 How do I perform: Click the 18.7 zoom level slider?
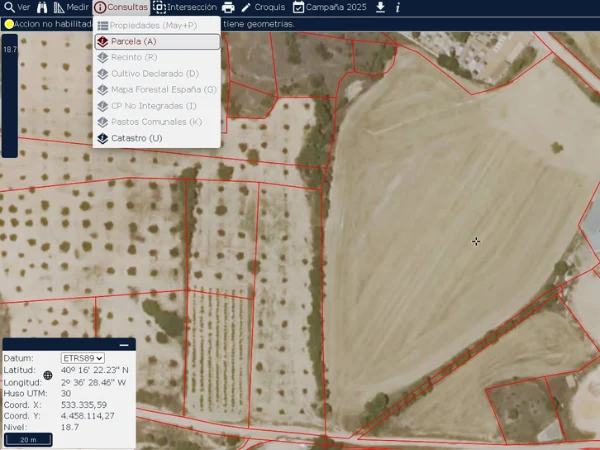(9, 95)
